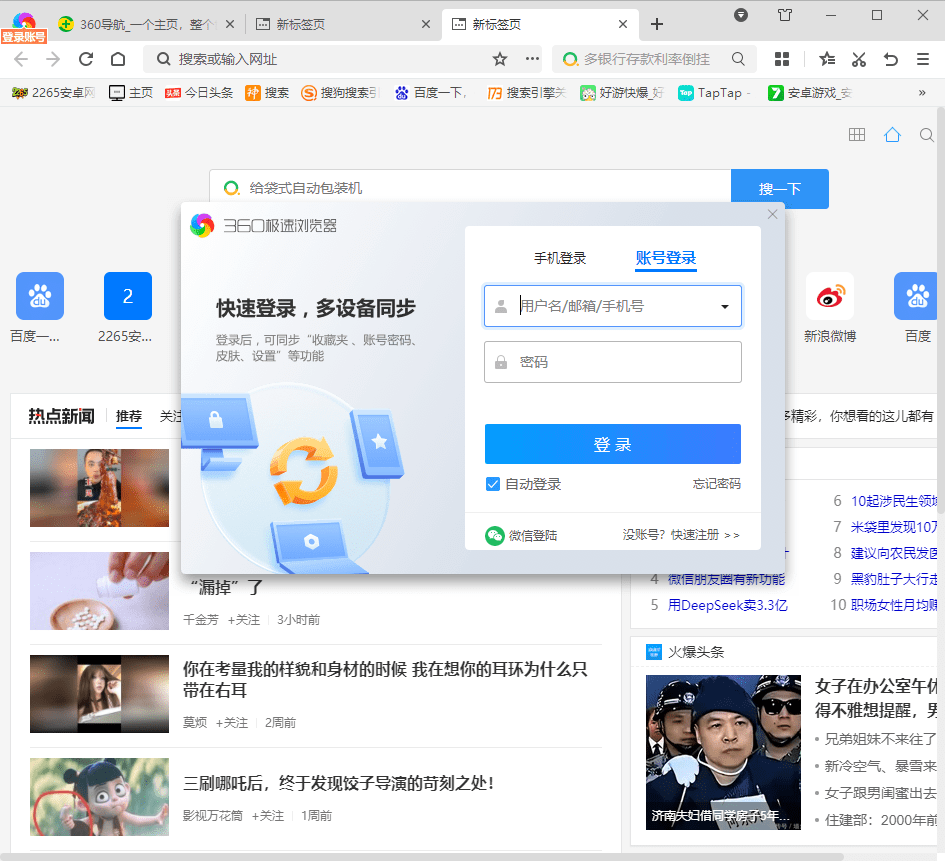Click the 密码 password input field
This screenshot has width=945, height=861.
click(612, 361)
